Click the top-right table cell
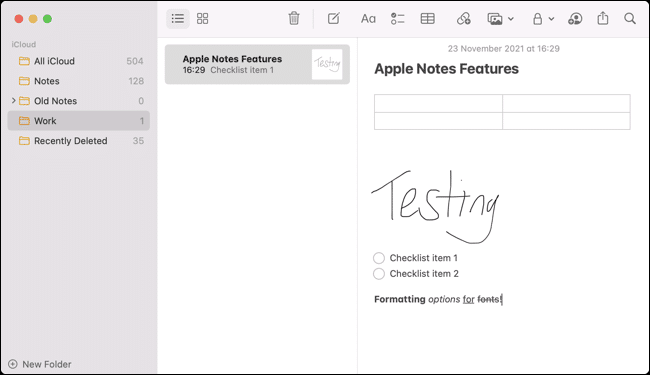 click(566, 104)
